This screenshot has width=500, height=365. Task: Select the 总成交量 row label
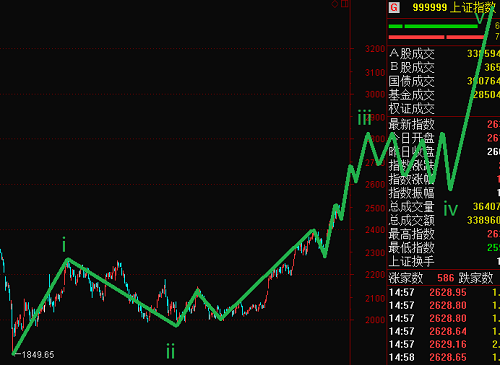coord(412,207)
